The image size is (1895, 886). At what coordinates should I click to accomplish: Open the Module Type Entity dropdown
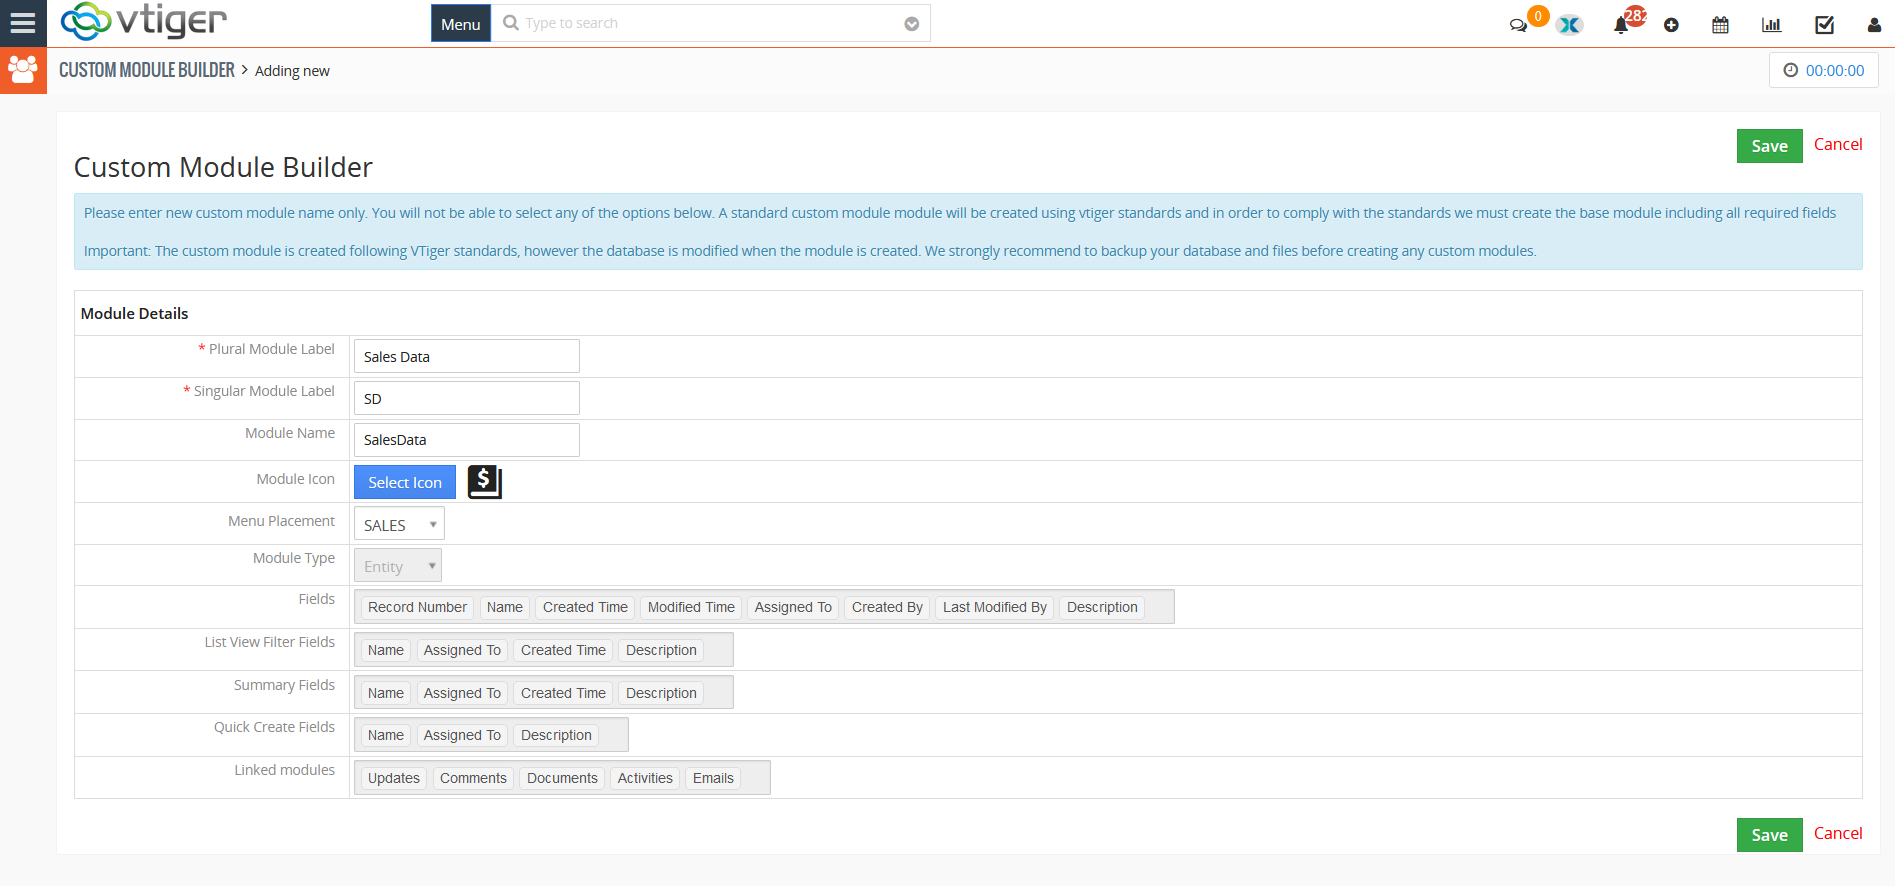(x=398, y=566)
